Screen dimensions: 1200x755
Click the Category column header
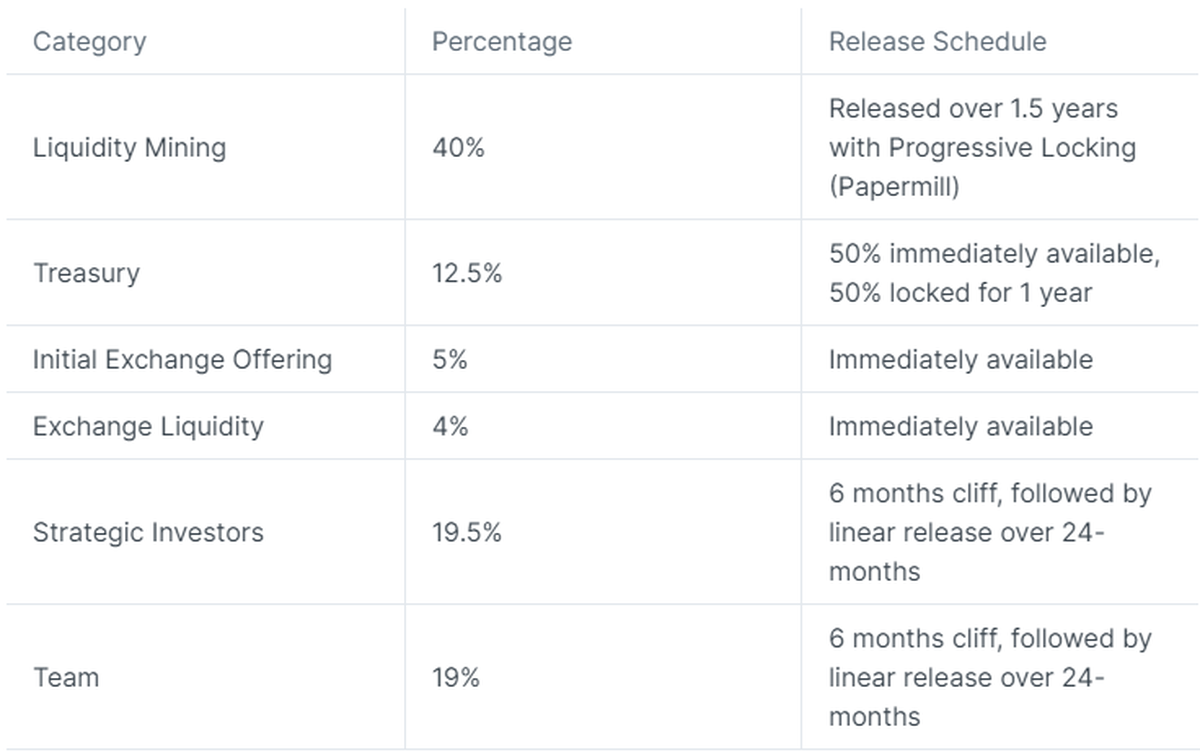tap(89, 42)
